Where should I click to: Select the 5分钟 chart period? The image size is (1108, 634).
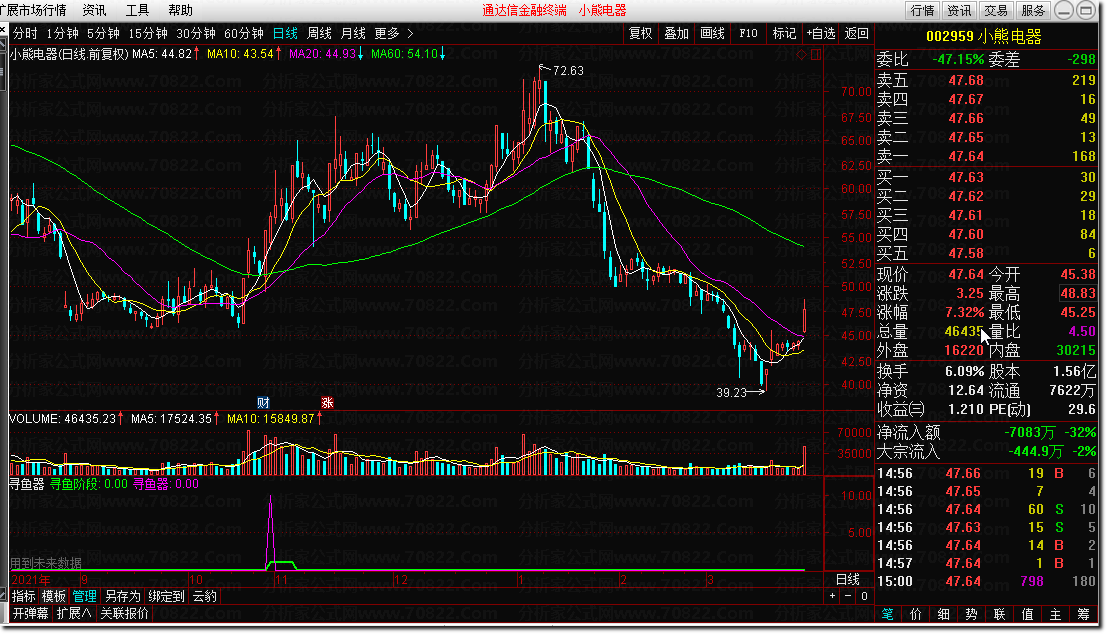(103, 33)
